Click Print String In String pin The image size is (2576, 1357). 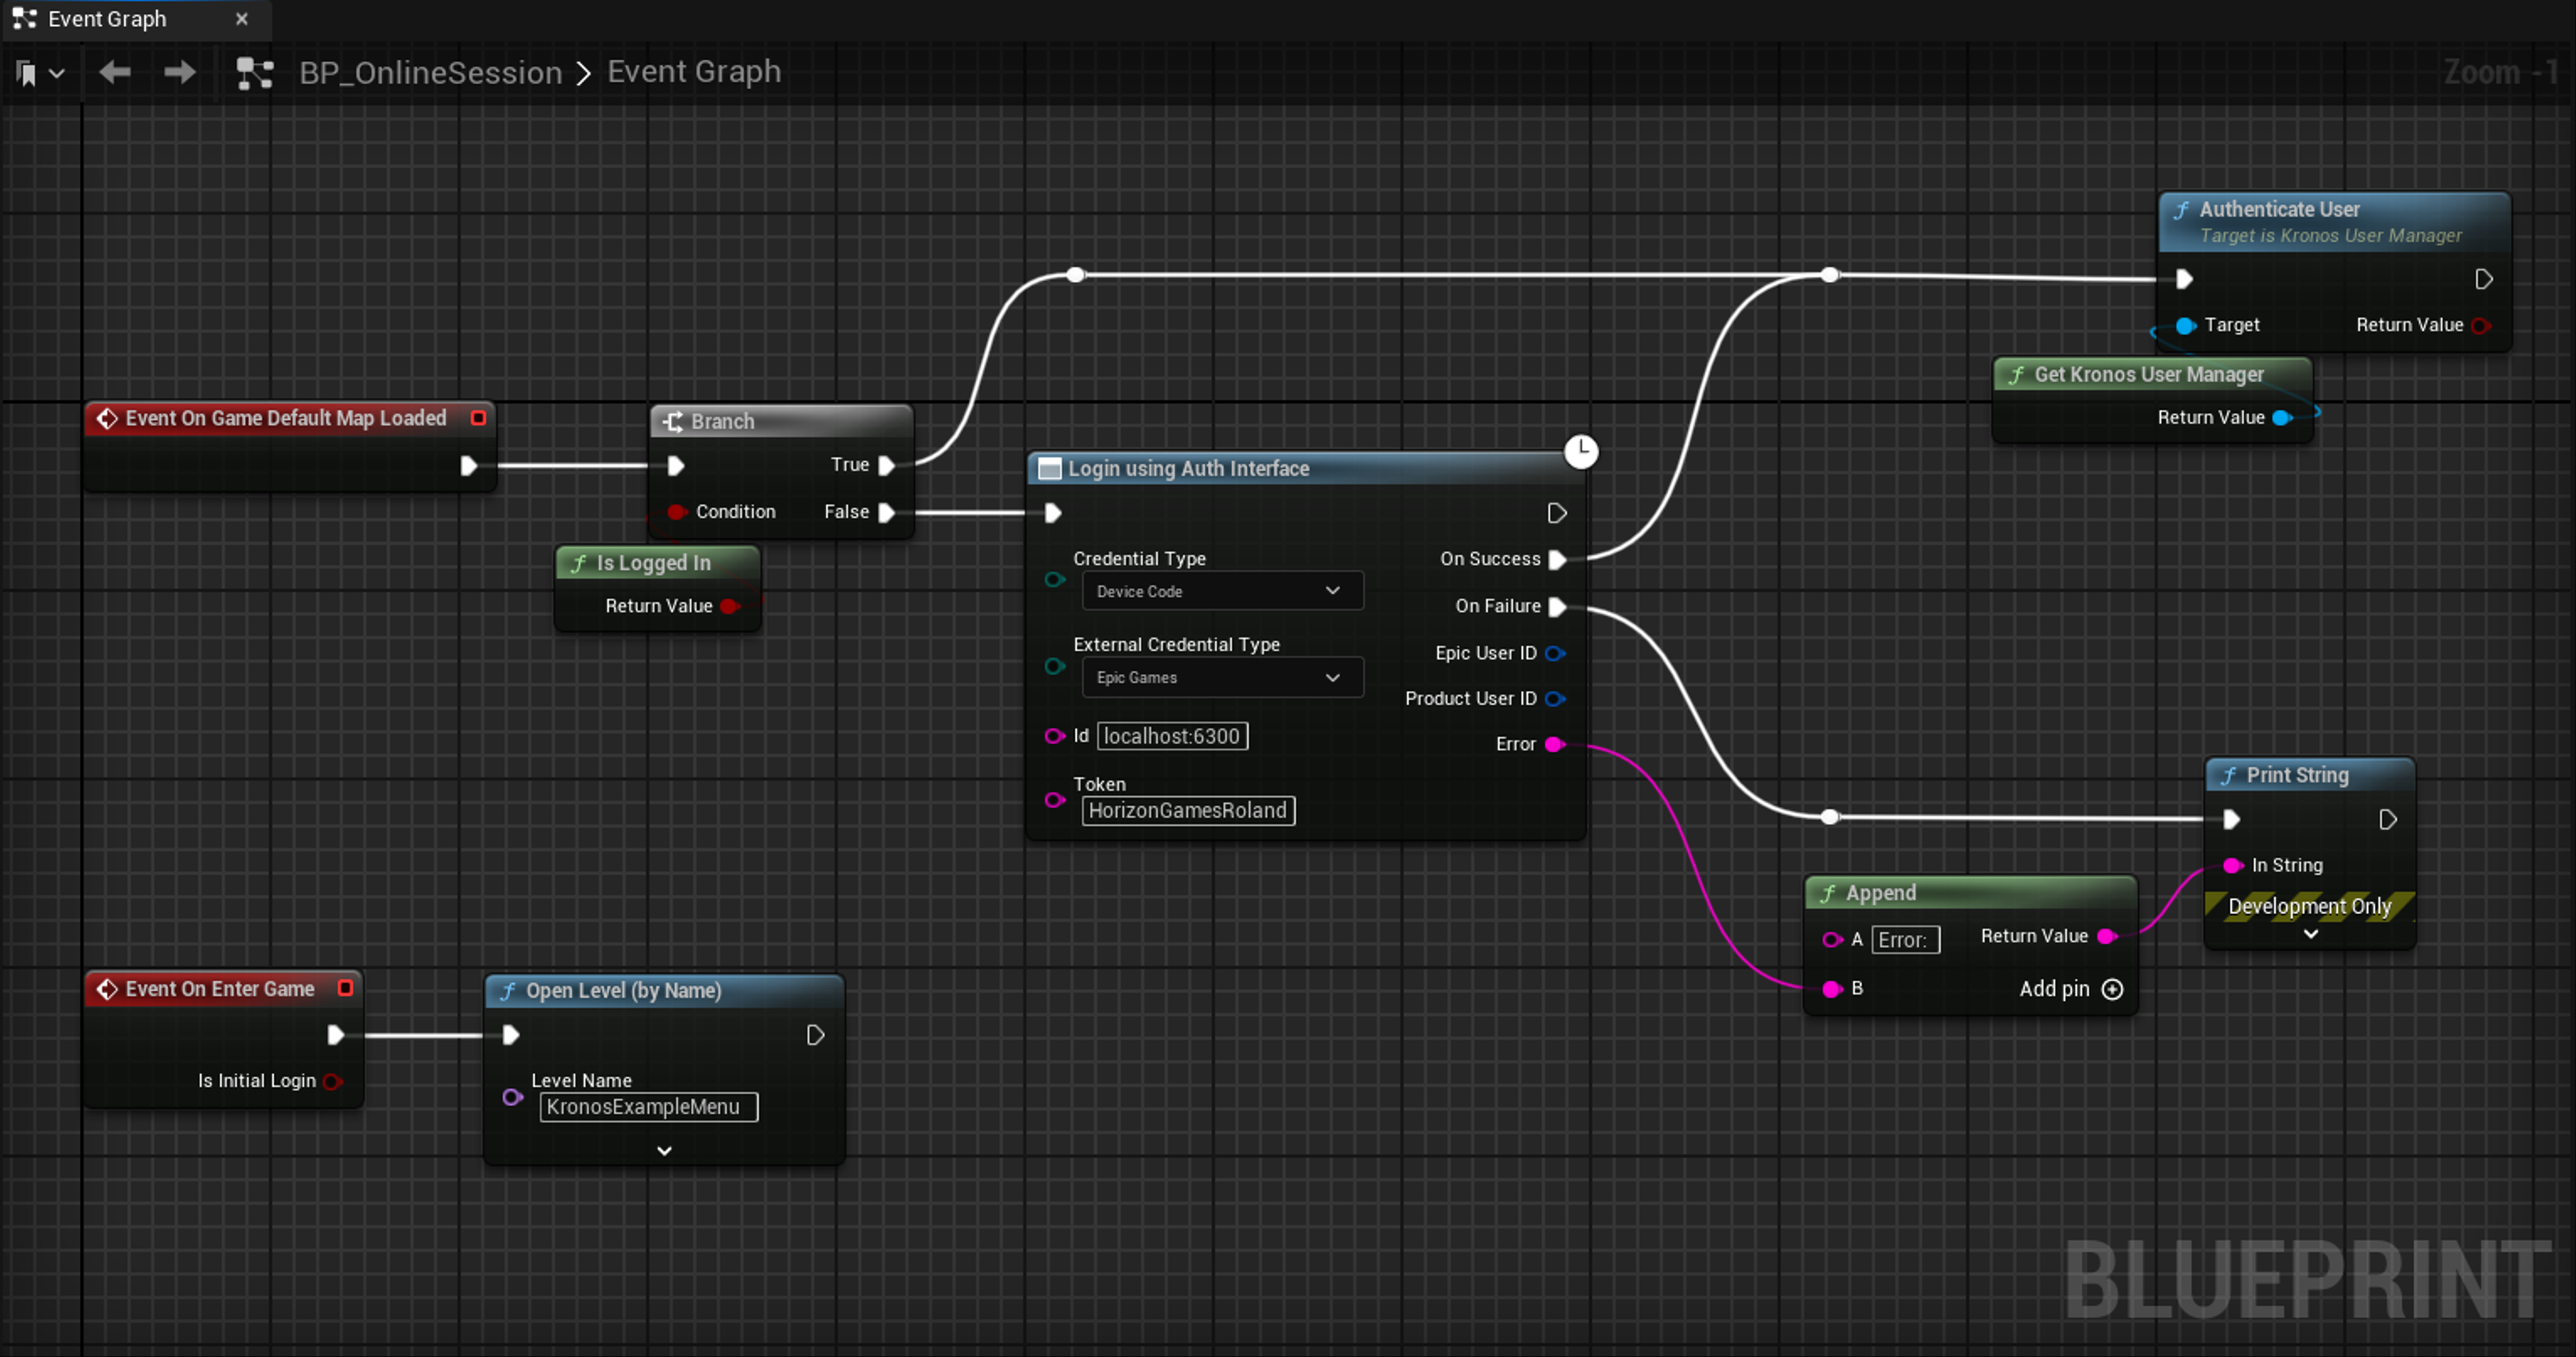[x=2233, y=865]
